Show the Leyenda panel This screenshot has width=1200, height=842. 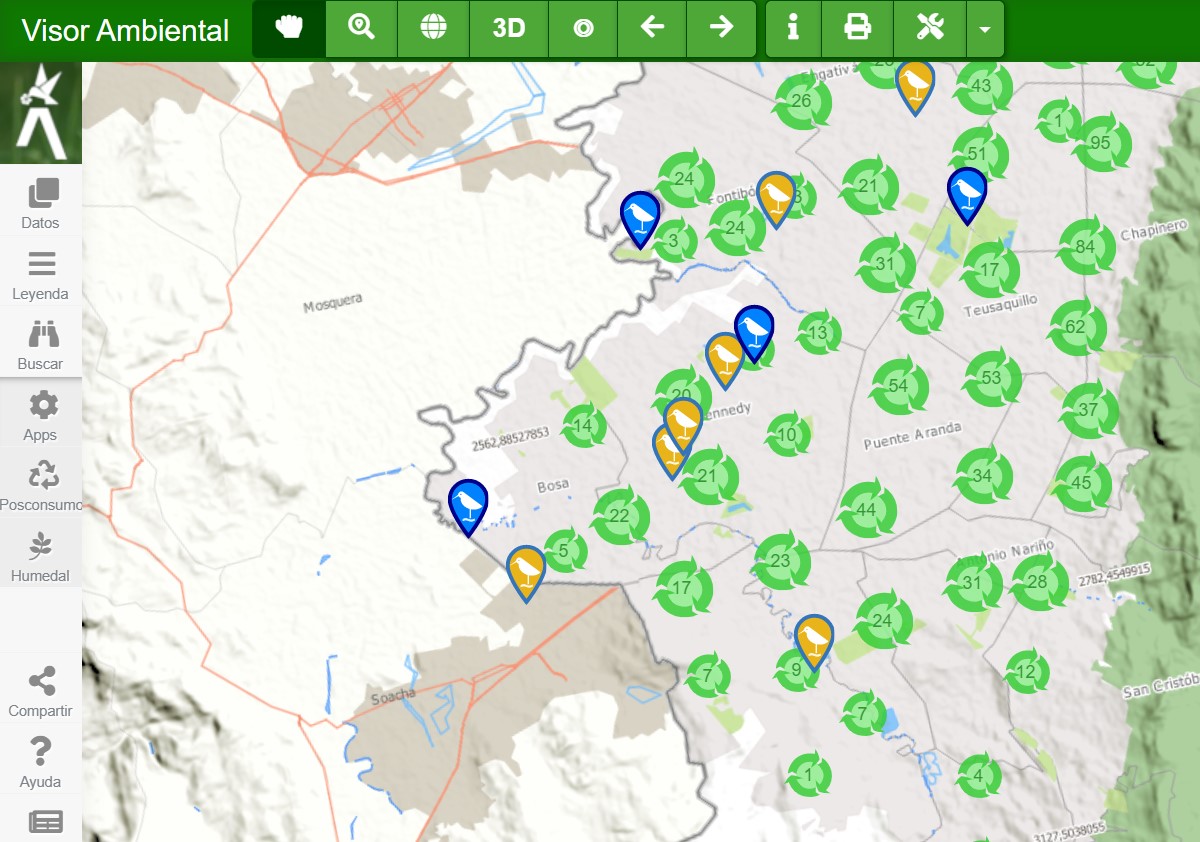[41, 275]
